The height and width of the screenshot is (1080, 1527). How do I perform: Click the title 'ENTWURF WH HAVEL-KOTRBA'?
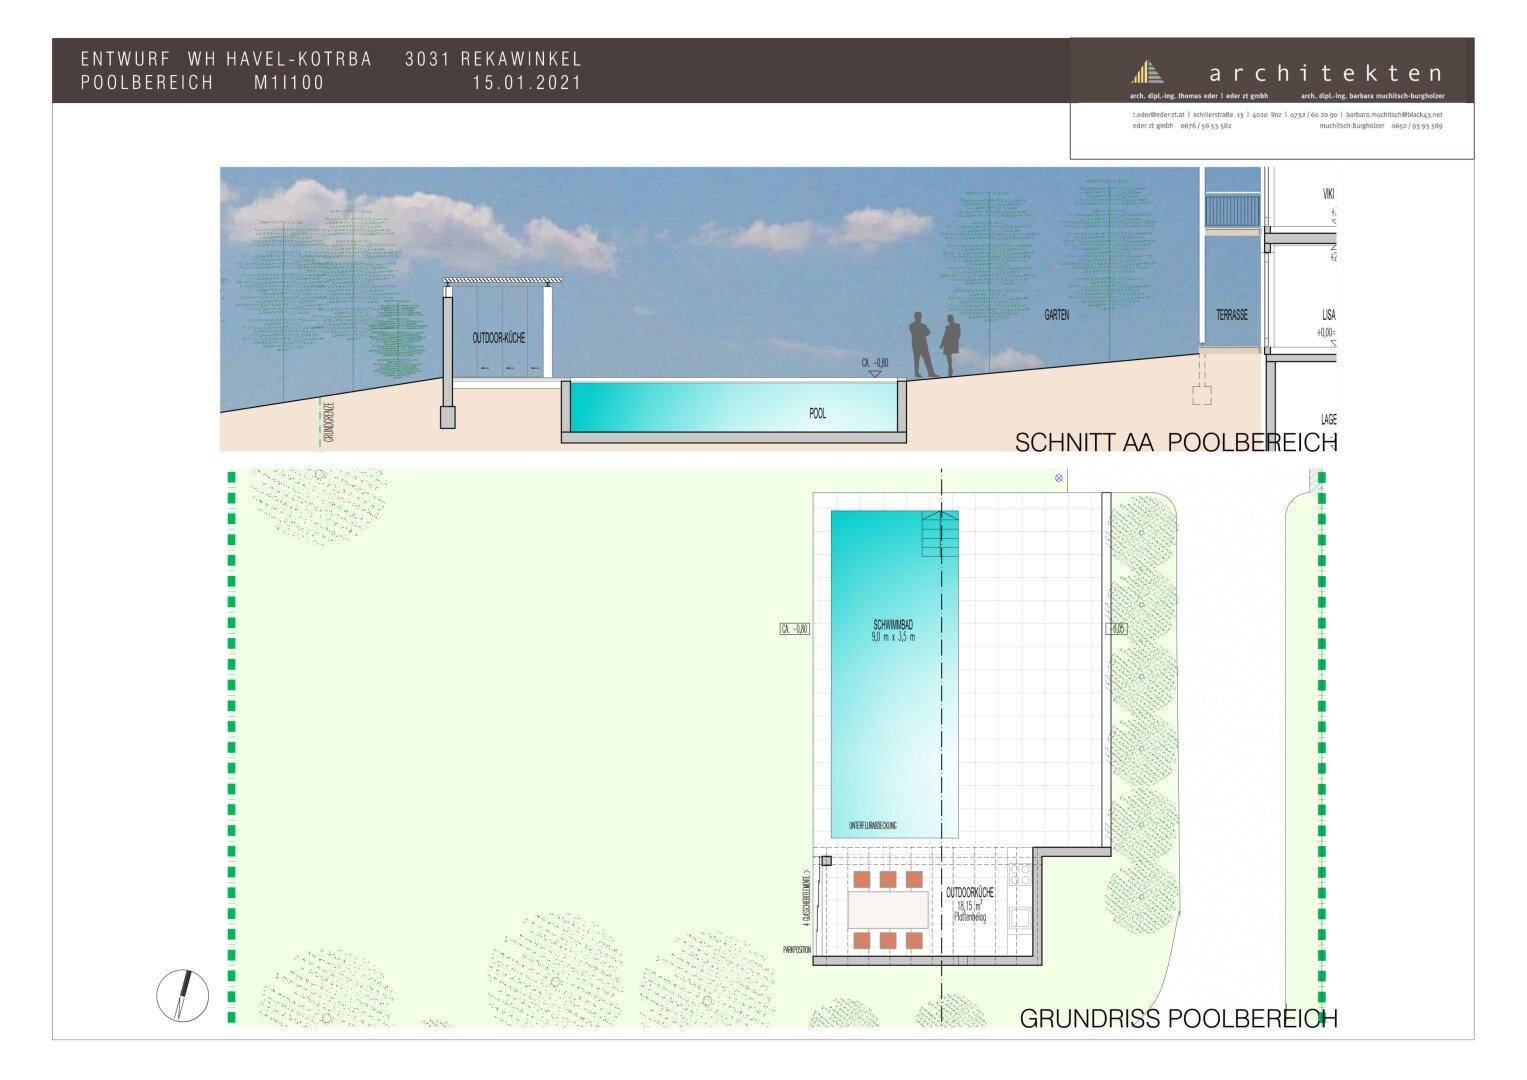226,60
